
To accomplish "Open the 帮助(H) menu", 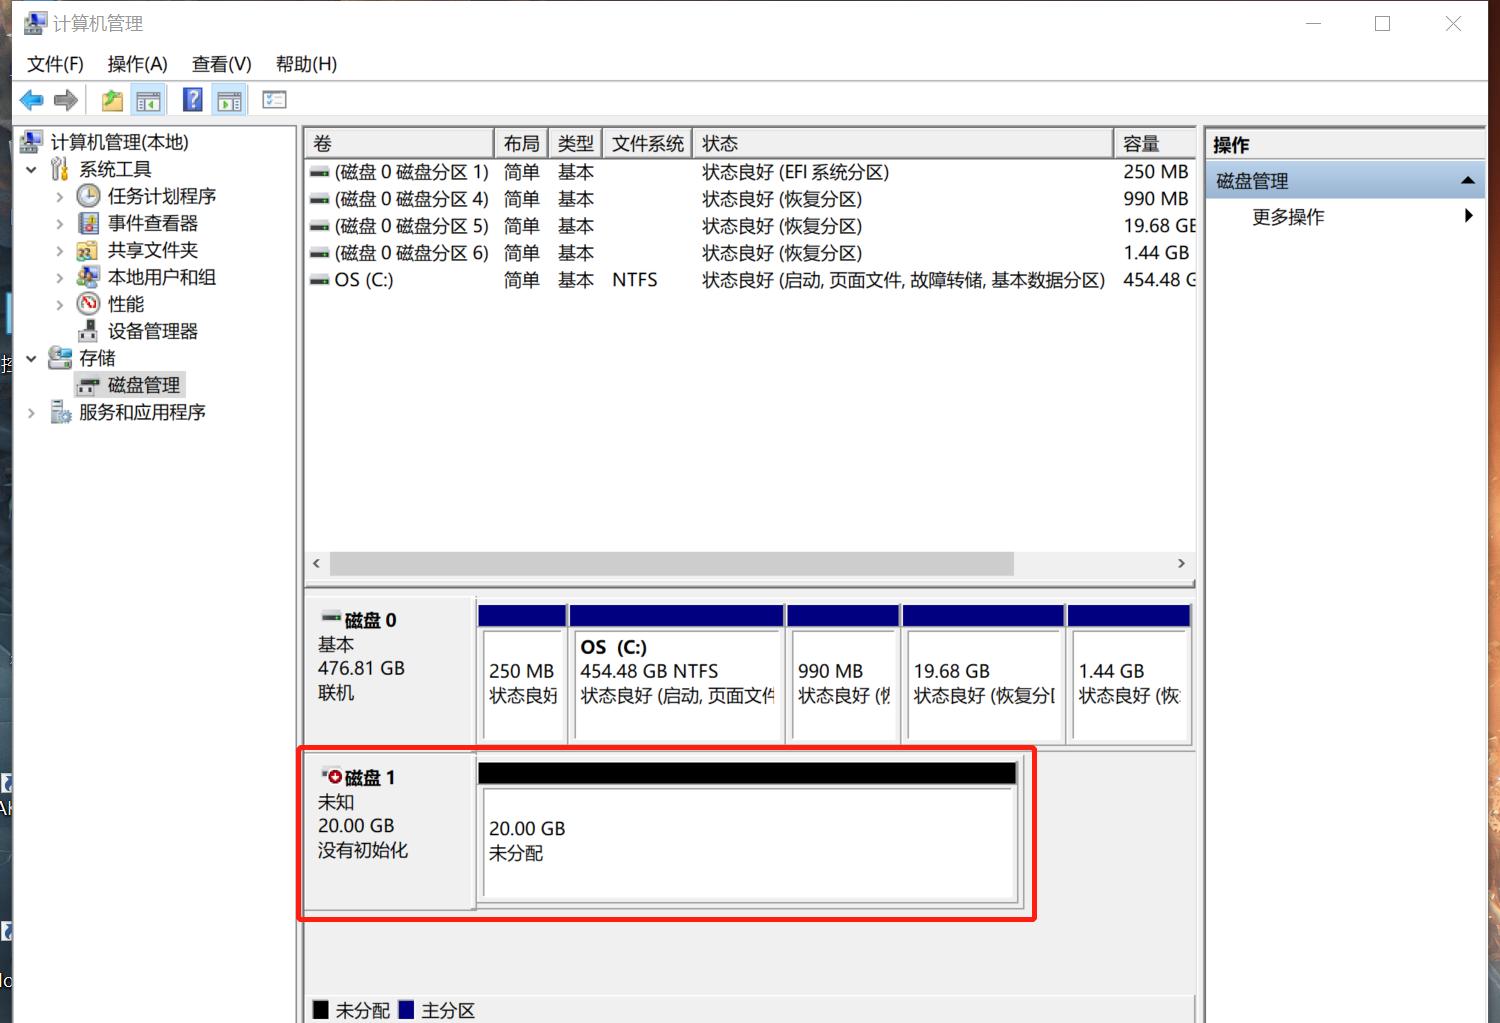I will click(x=306, y=64).
